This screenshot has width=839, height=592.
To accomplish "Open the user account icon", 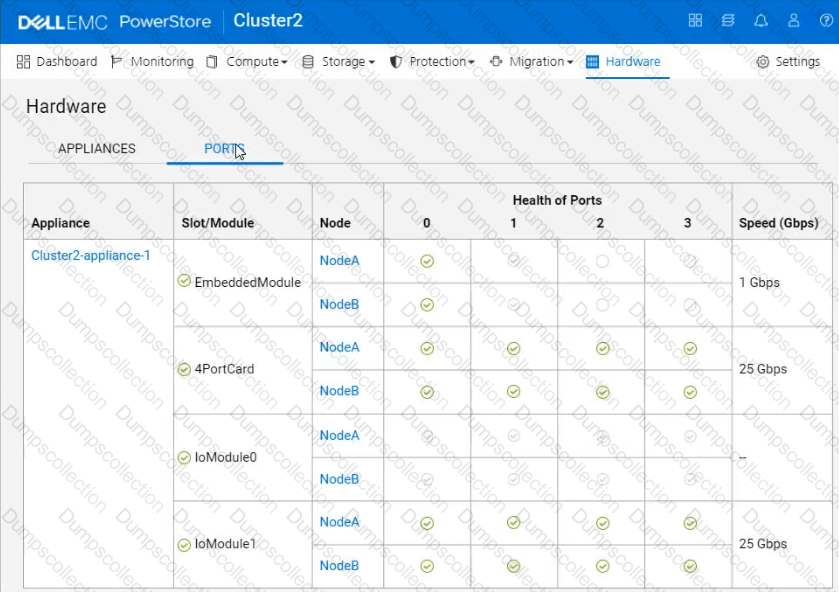I will click(794, 21).
